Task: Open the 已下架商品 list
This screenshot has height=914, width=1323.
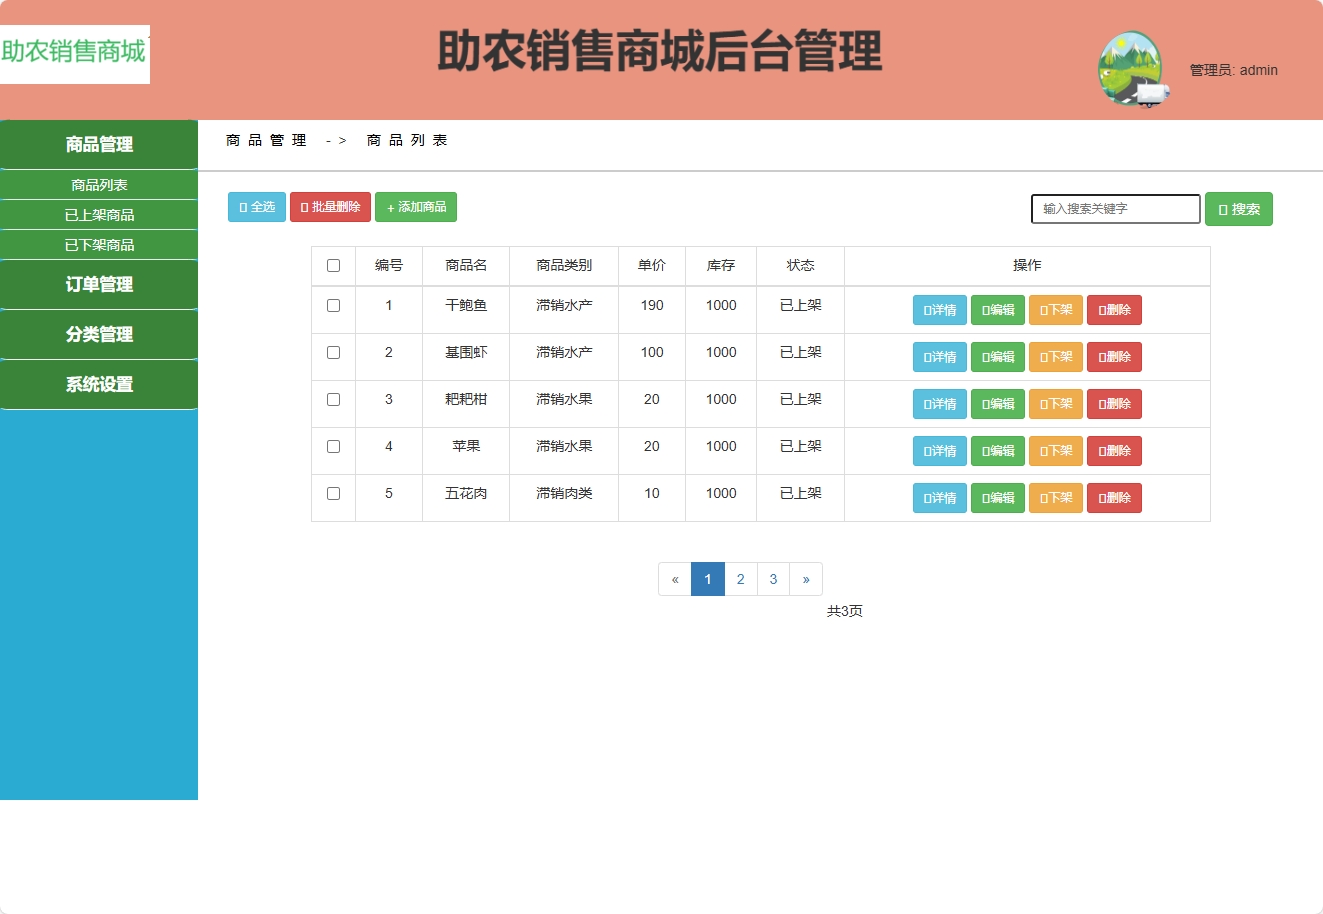Action: pos(98,244)
